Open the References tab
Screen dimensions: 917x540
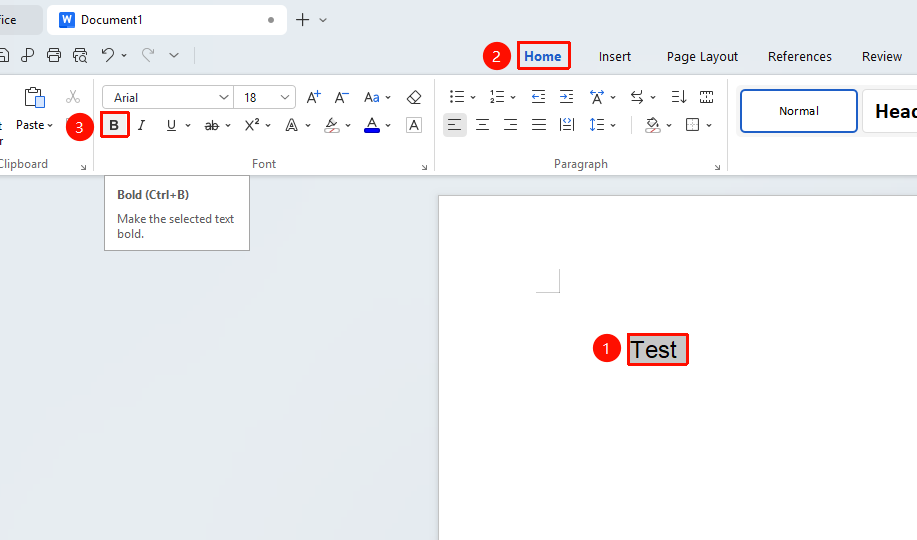point(799,56)
